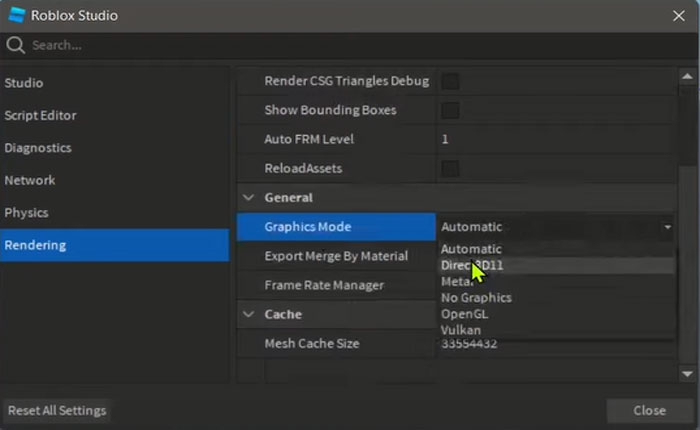Select the Graphics Mode property row
This screenshot has height=430, width=700.
pos(336,227)
